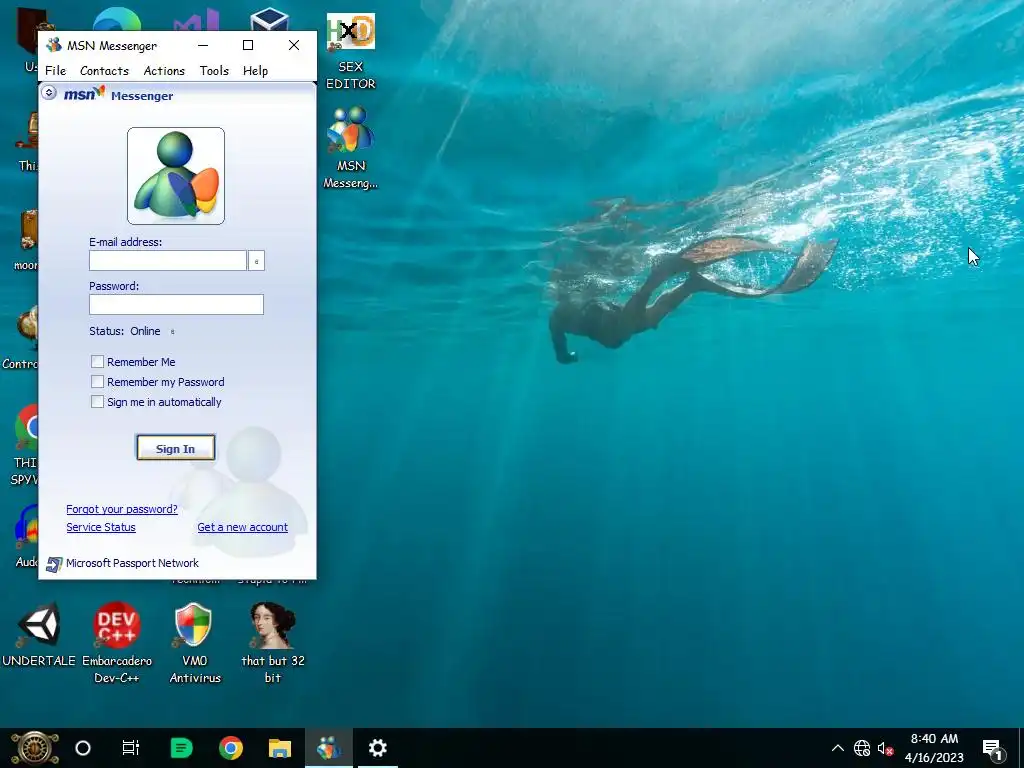Select the UNDERTALE desktop icon

[39, 635]
